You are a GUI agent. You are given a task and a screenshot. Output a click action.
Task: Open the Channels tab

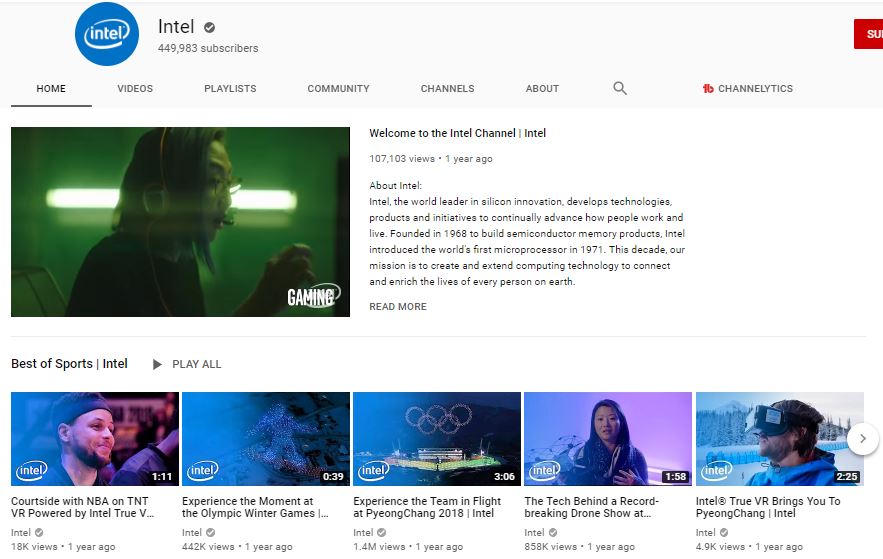[x=448, y=88]
